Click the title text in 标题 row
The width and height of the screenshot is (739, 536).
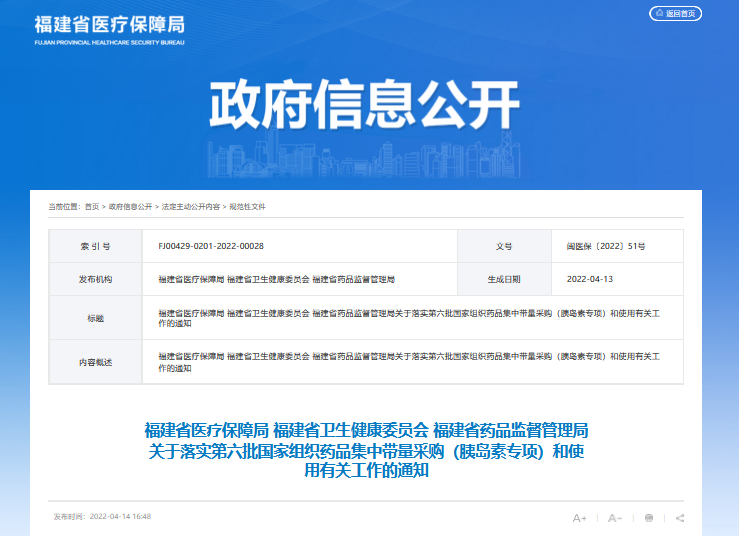click(409, 318)
